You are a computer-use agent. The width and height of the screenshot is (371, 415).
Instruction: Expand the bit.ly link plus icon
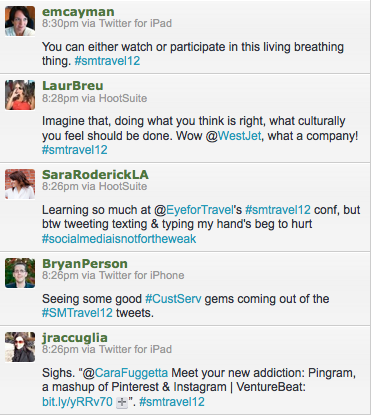tap(122, 402)
